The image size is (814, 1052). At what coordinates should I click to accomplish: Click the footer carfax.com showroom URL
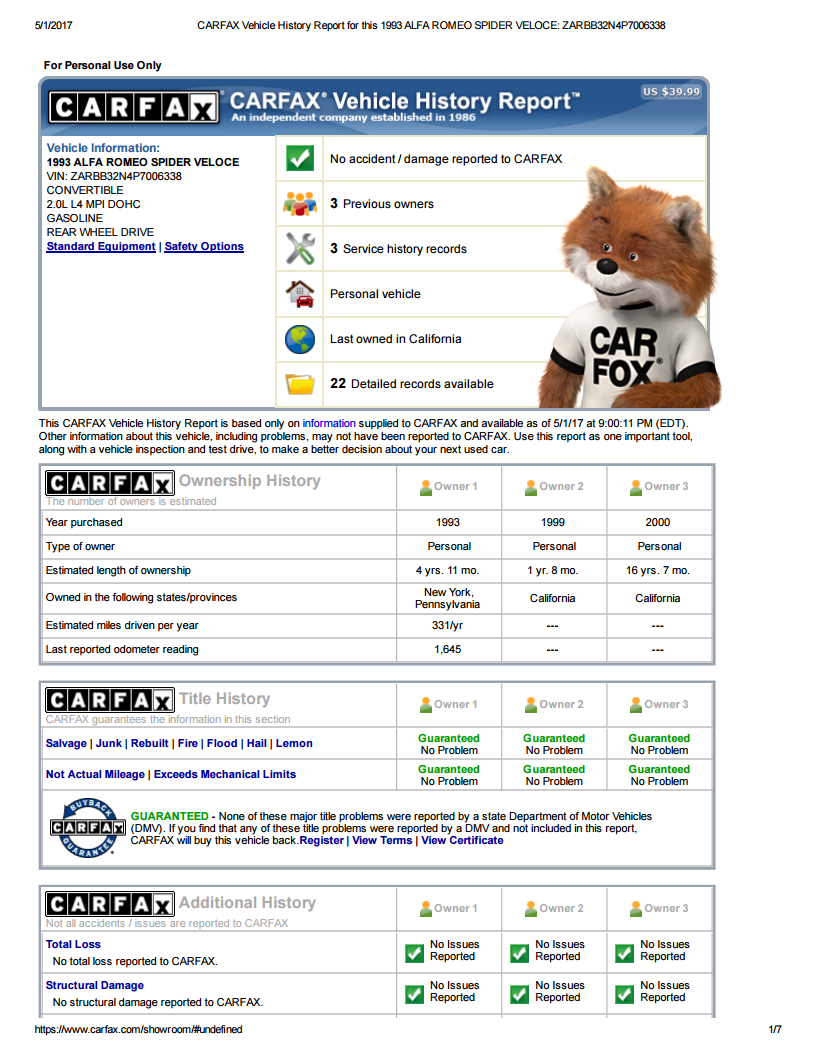point(138,1029)
